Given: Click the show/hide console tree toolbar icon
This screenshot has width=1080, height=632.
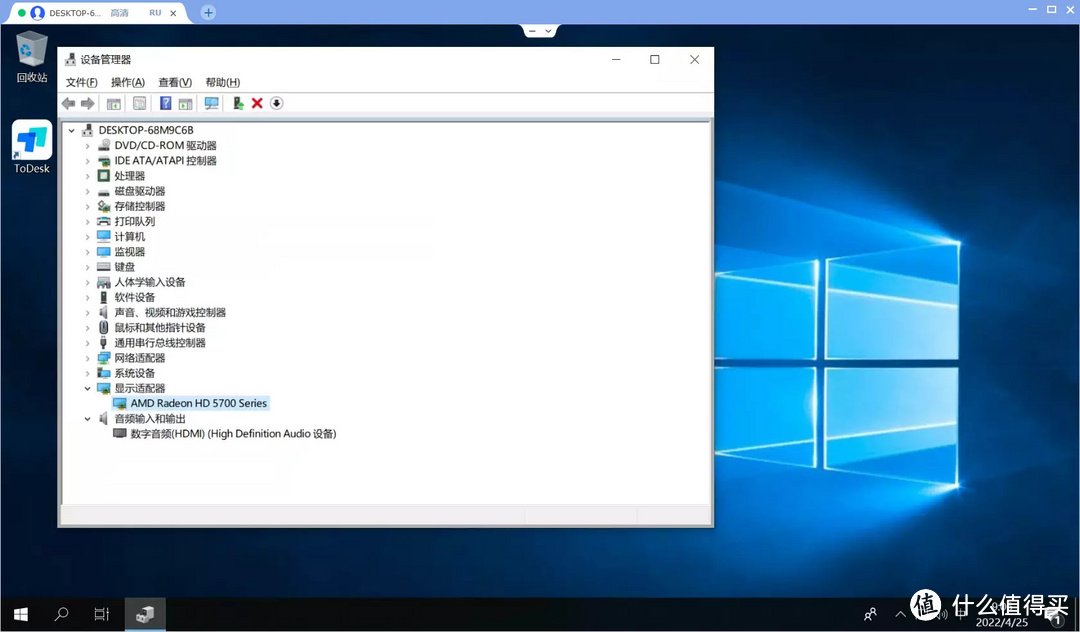Looking at the screenshot, I should tap(114, 103).
